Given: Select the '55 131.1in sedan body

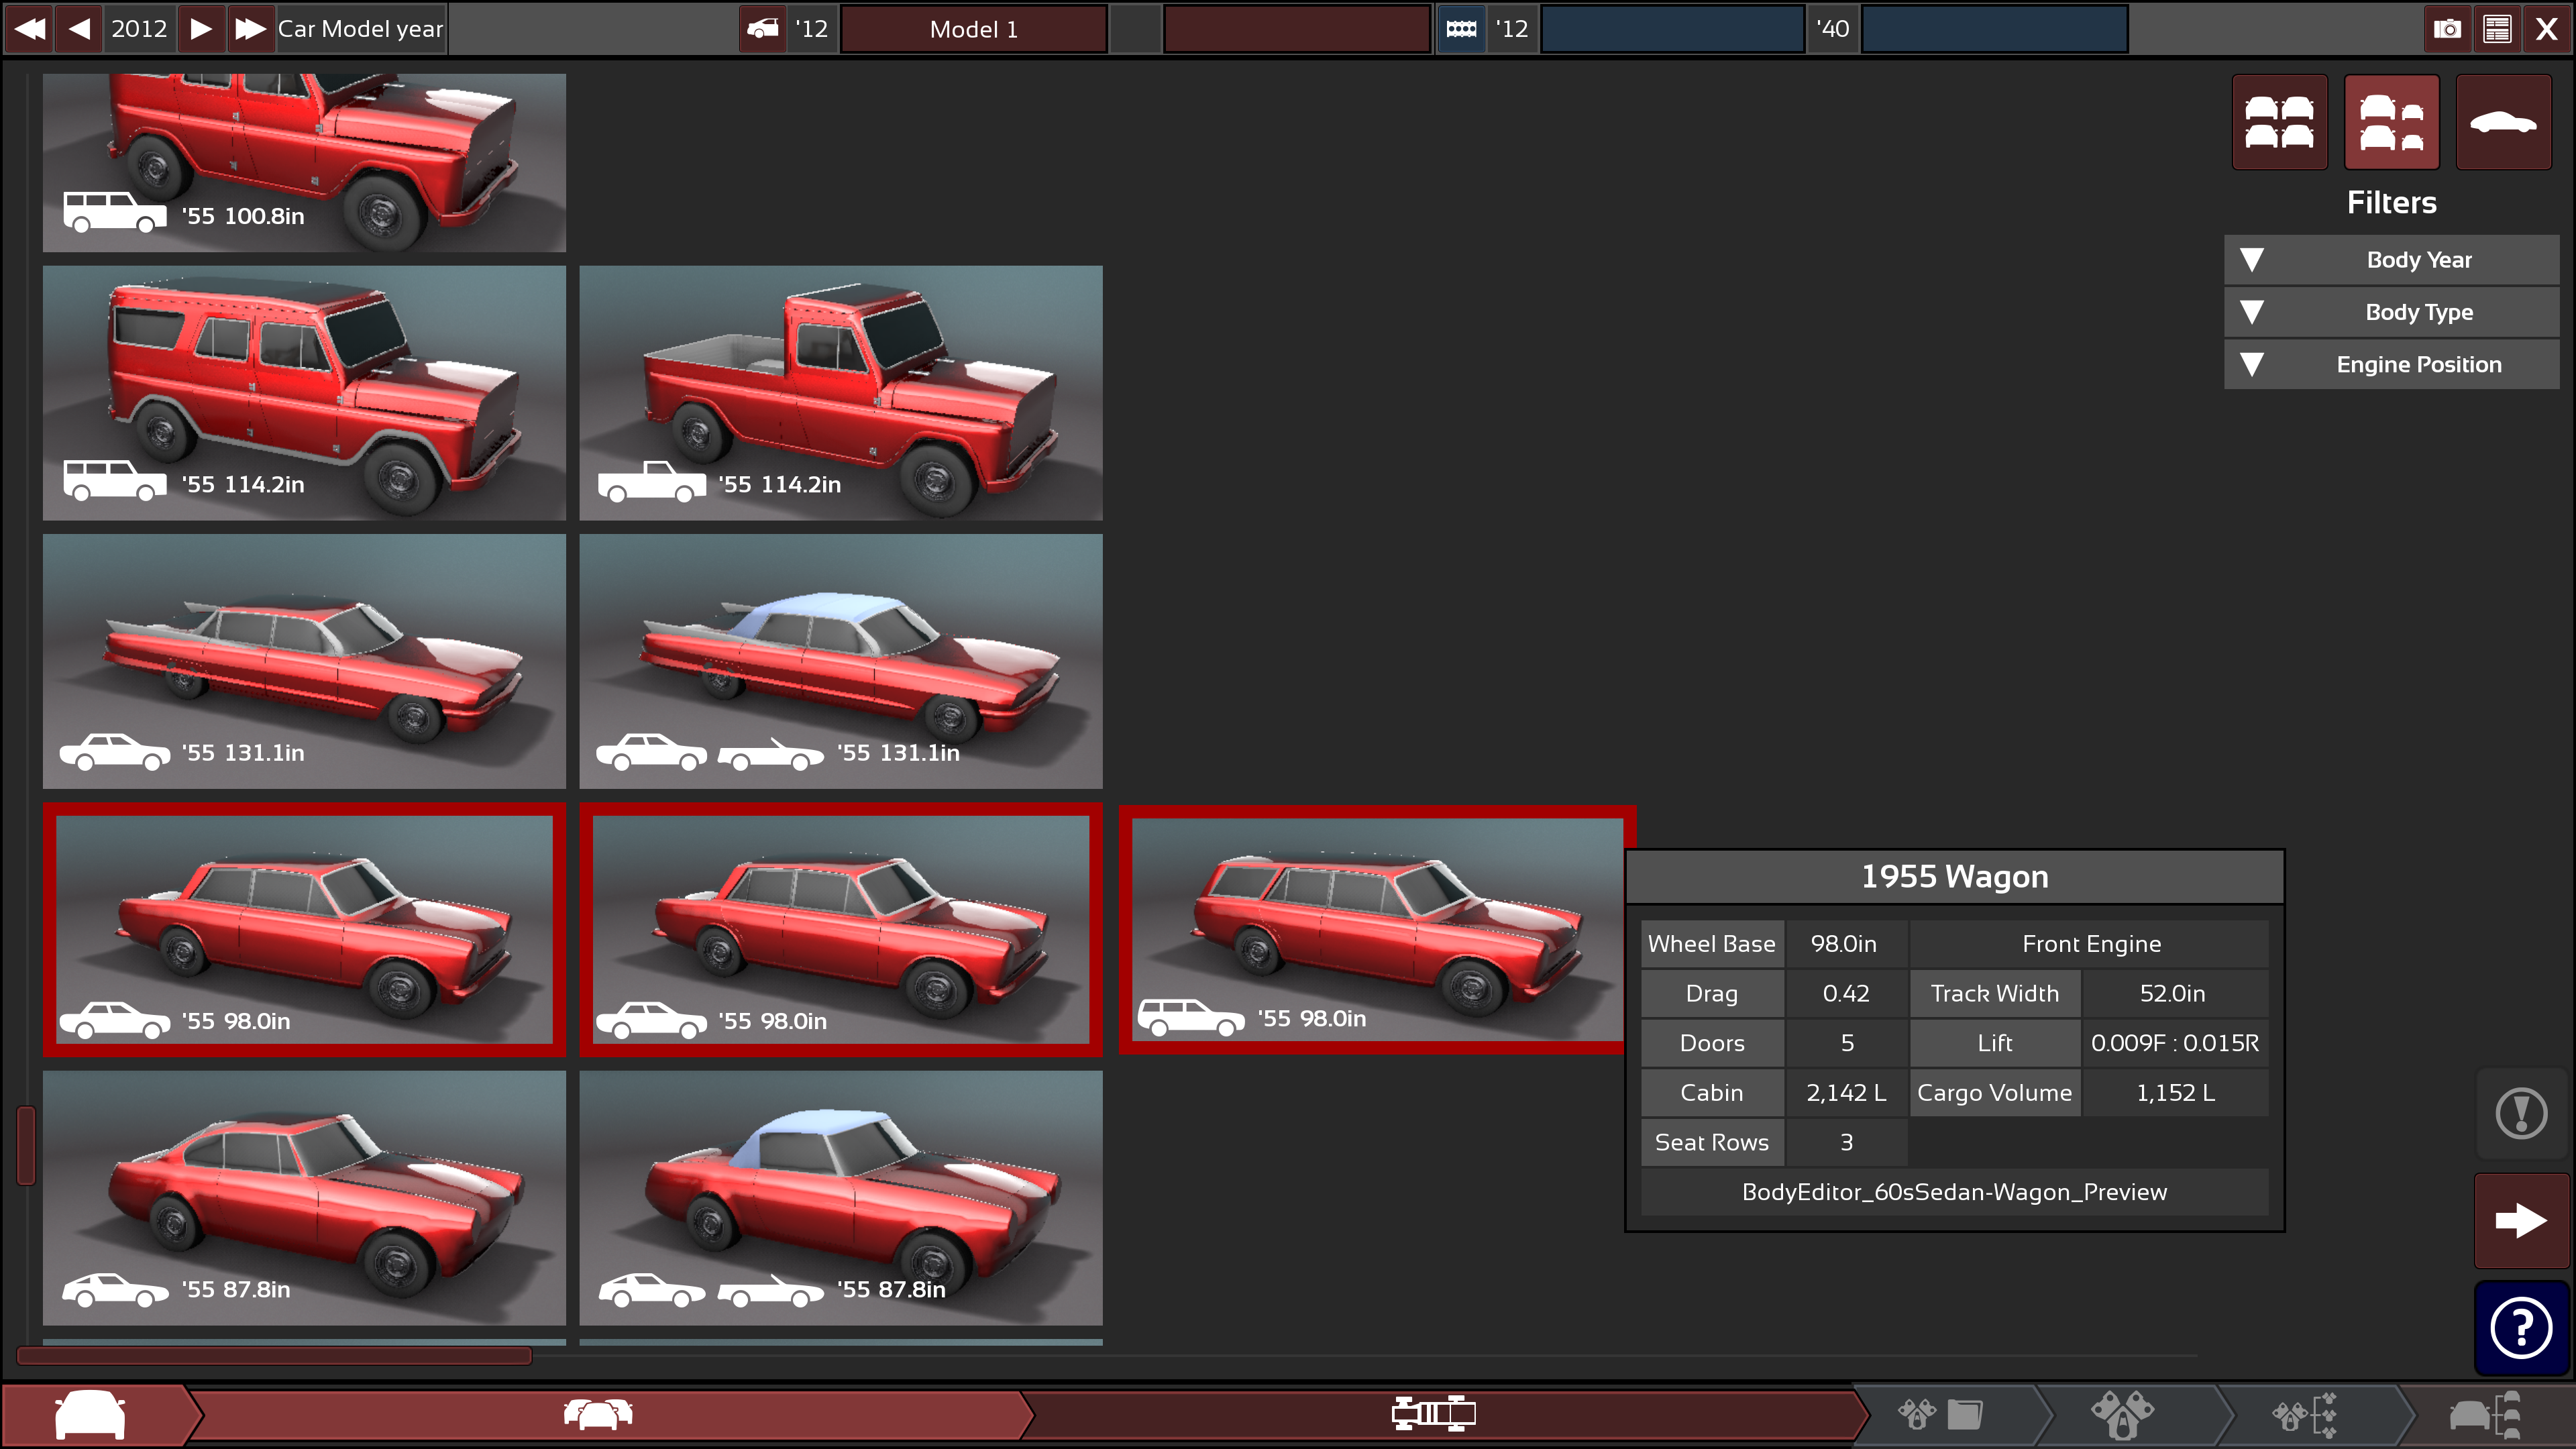Looking at the screenshot, I should tap(304, 661).
